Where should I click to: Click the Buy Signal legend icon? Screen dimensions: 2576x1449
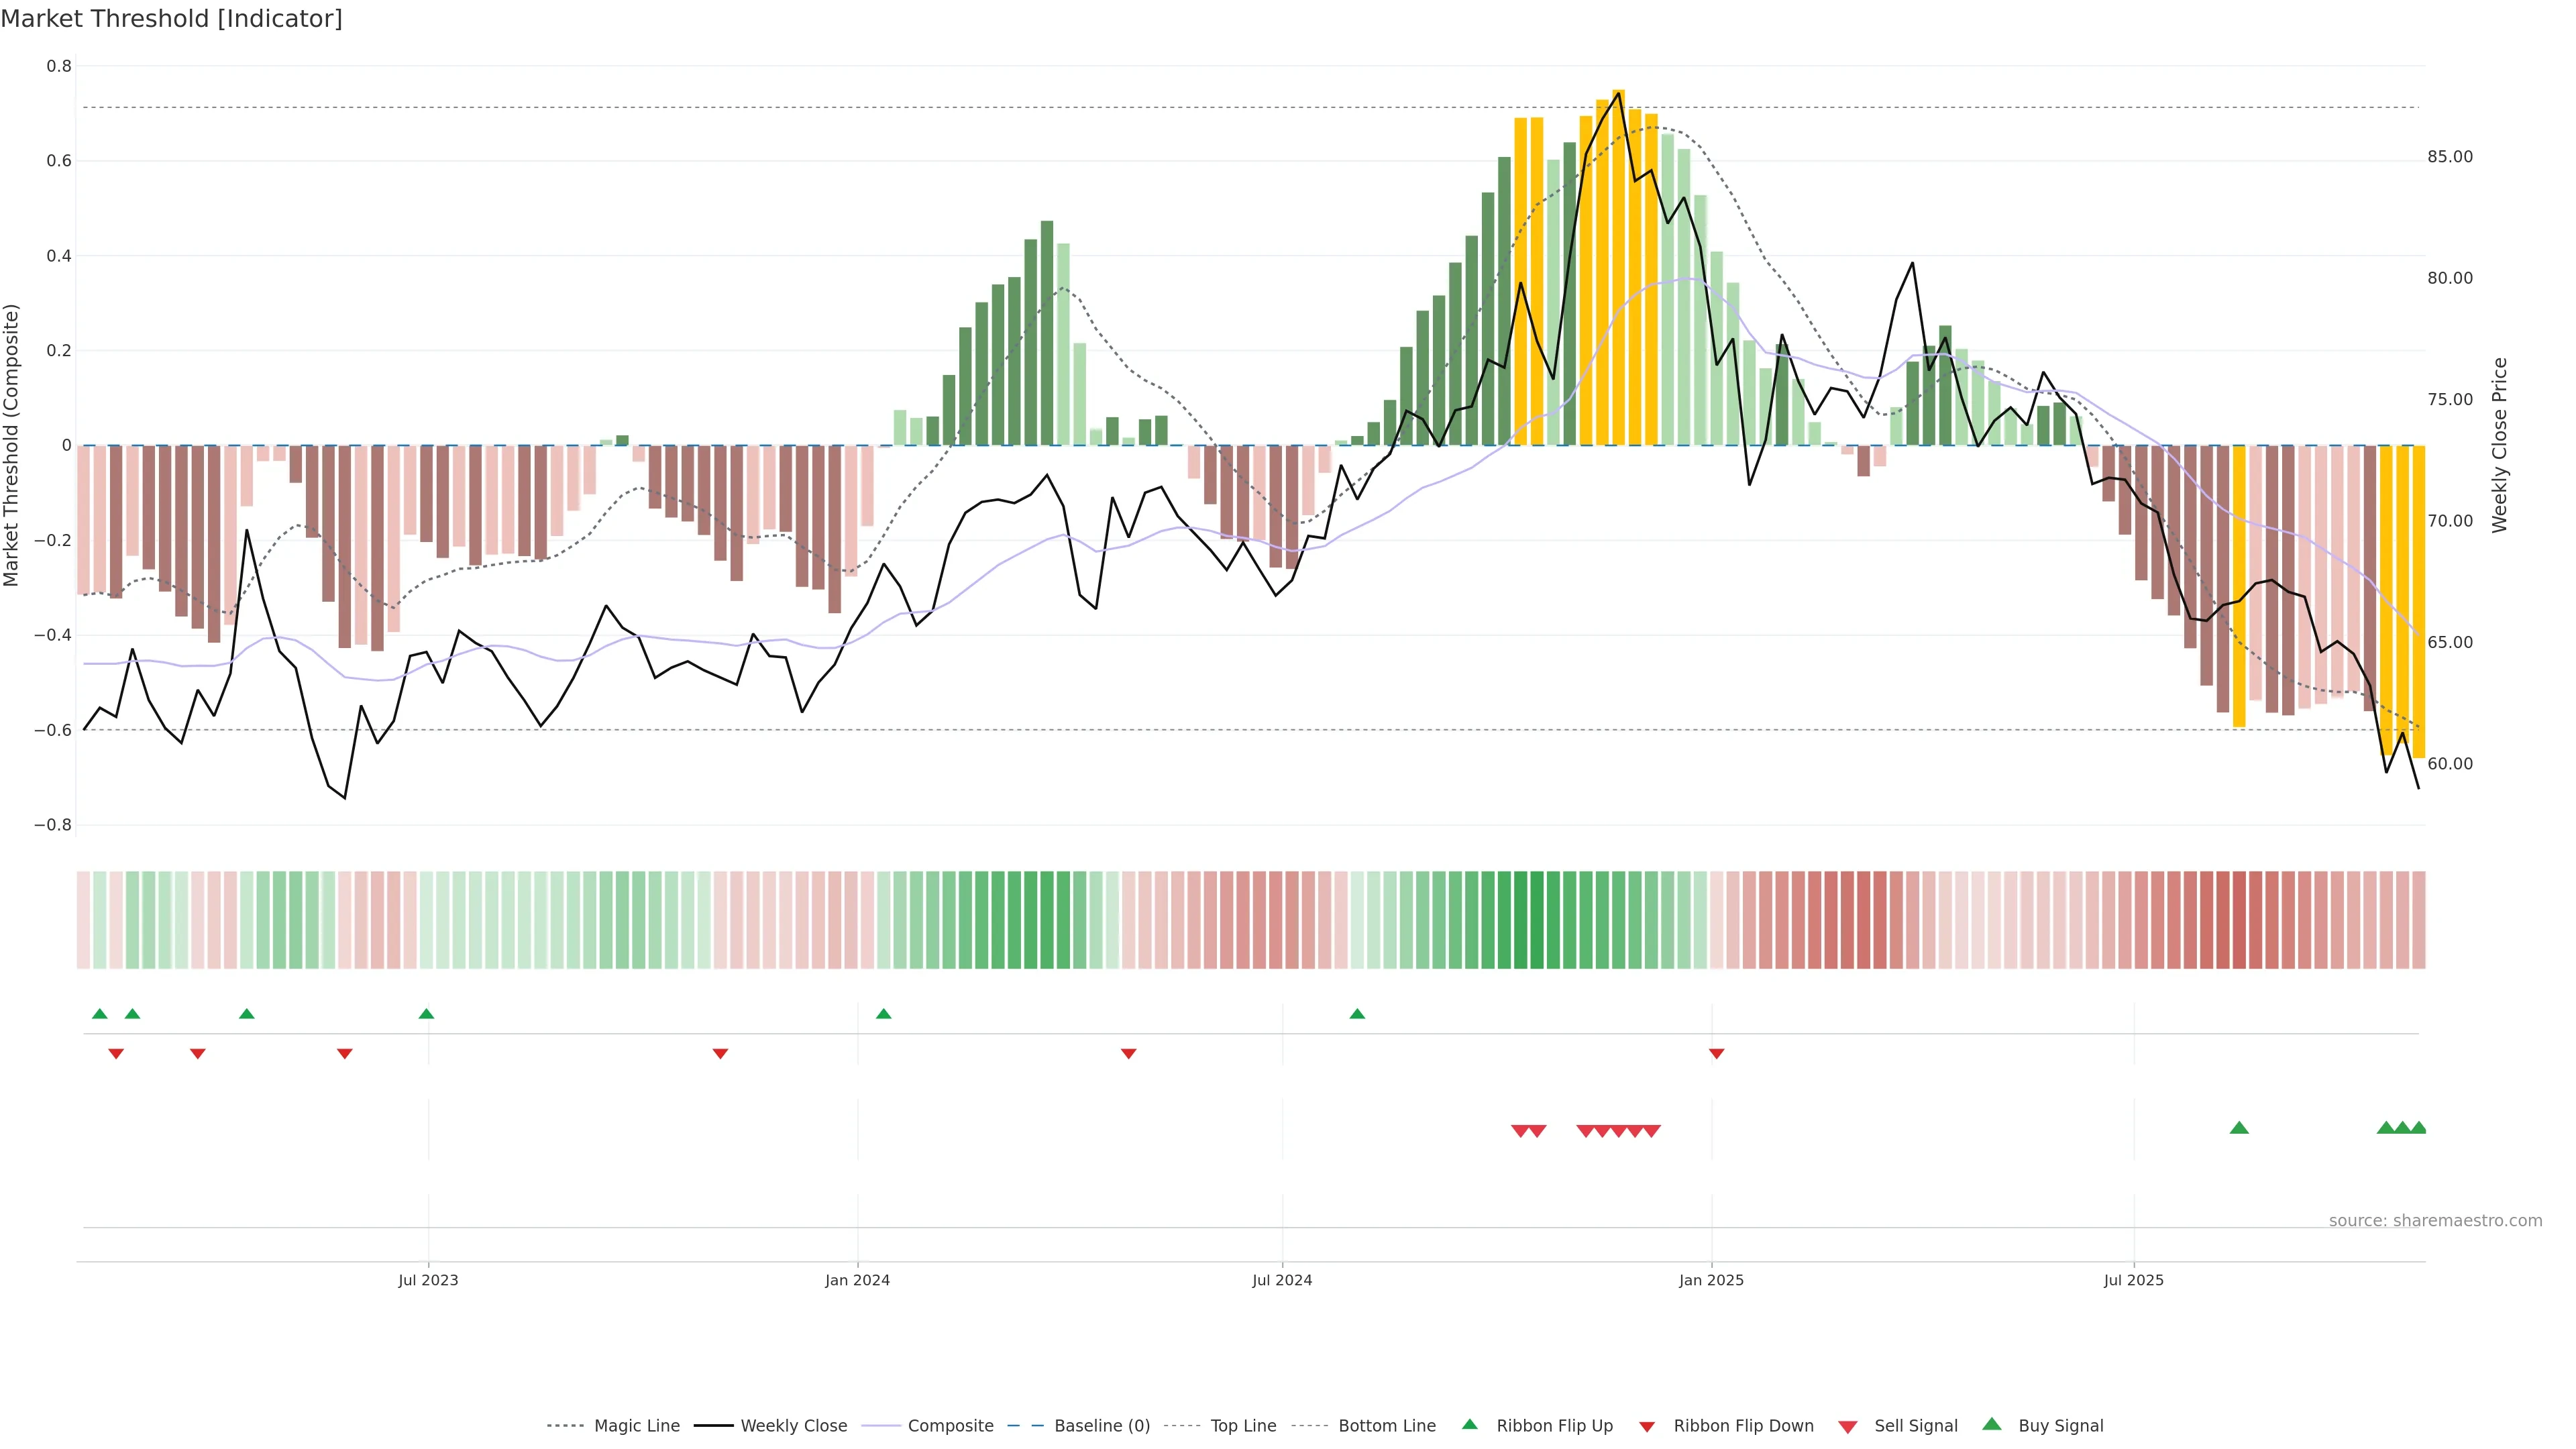(x=1992, y=1424)
